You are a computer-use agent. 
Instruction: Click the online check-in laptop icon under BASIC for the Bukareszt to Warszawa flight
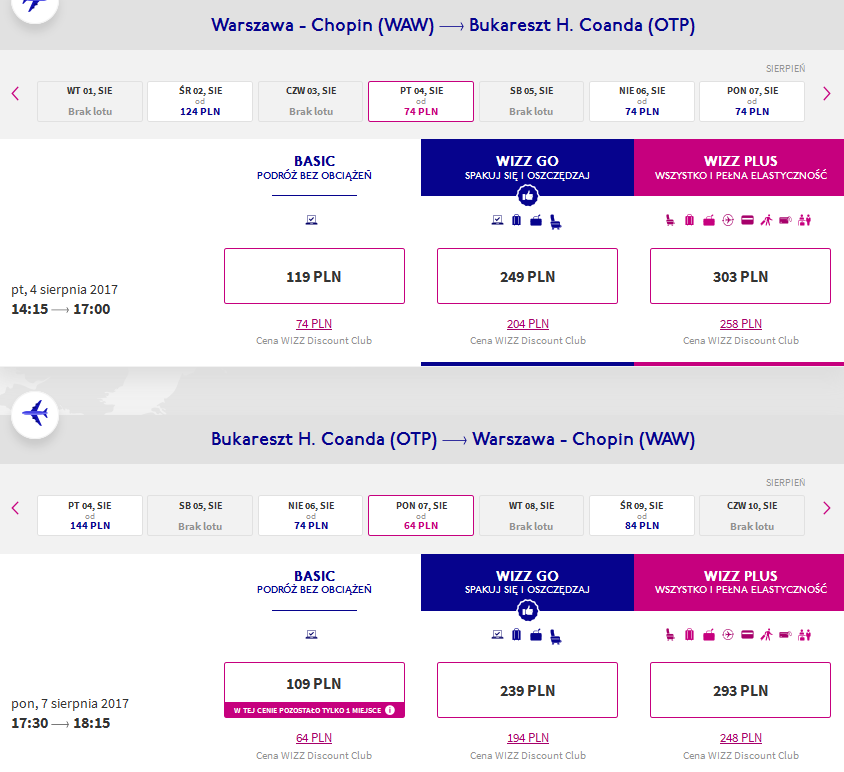coord(312,634)
